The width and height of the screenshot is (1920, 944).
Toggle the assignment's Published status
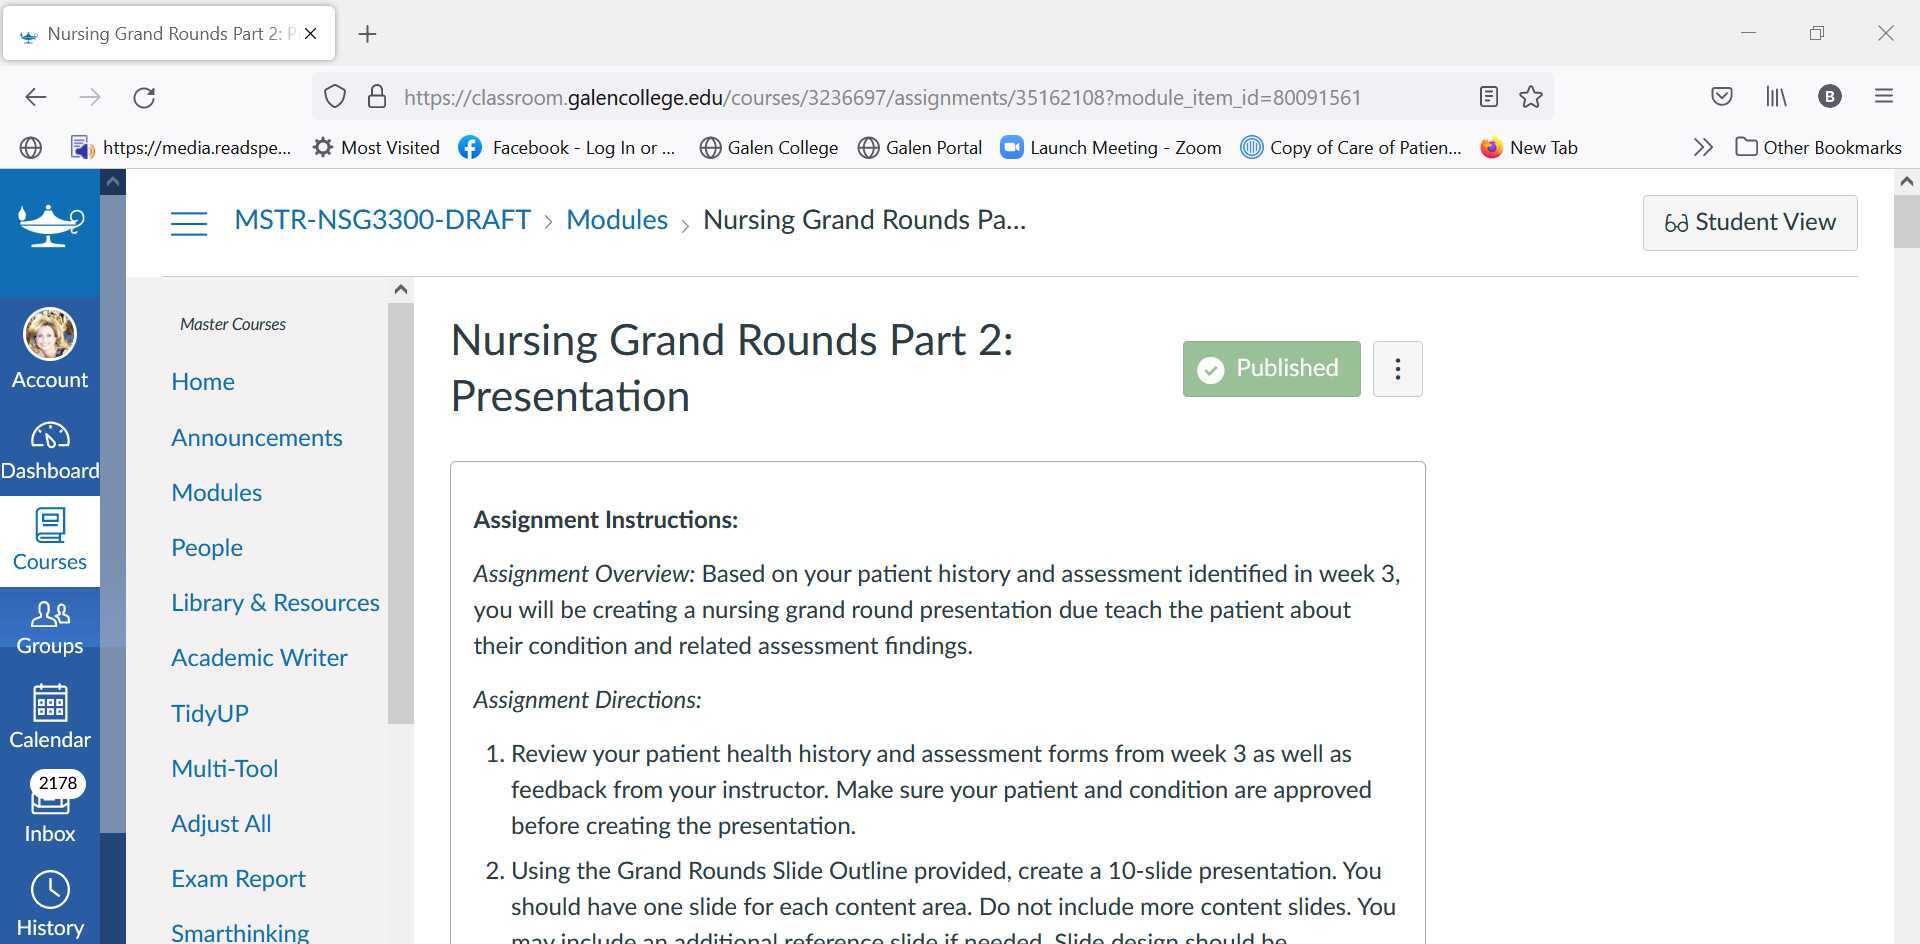click(x=1270, y=368)
